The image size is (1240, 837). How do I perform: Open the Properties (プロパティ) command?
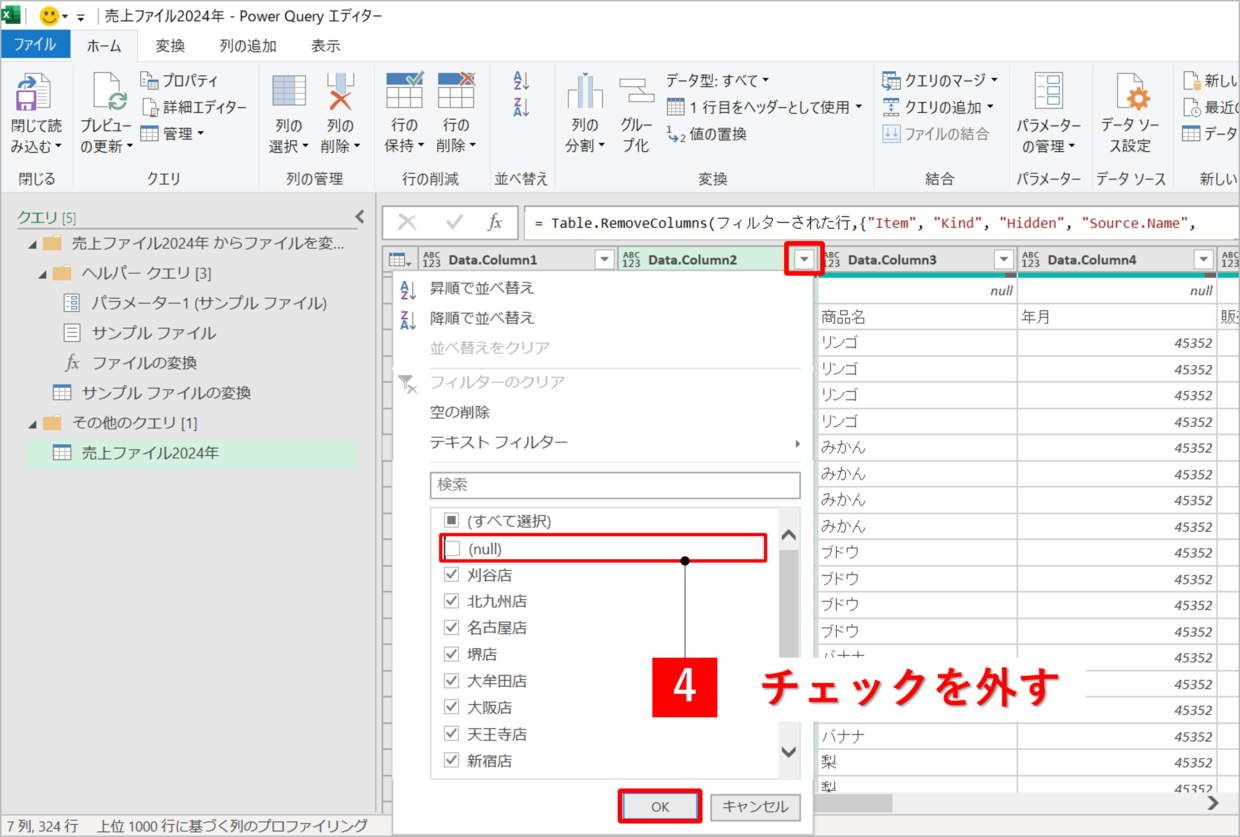(x=179, y=80)
